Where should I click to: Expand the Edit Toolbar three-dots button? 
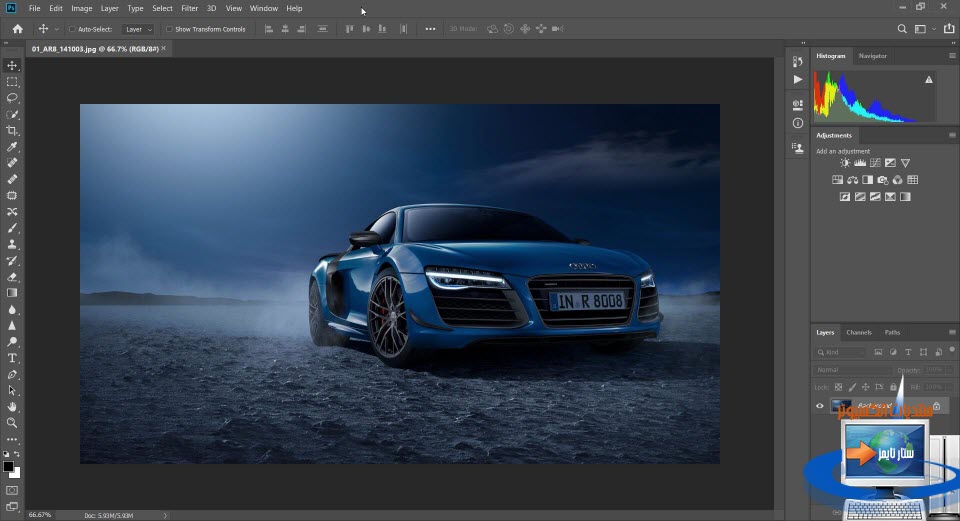12,440
